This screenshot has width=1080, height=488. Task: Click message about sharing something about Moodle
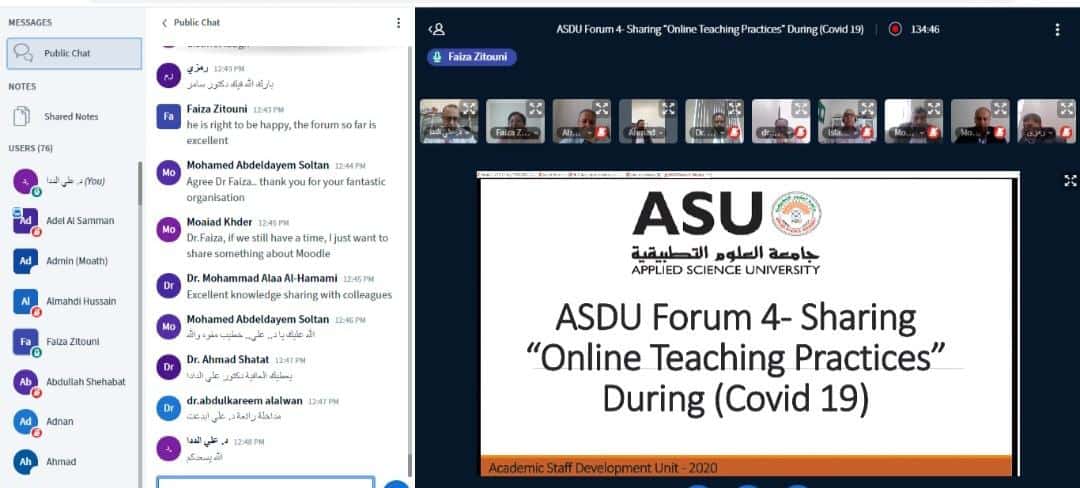[287, 246]
